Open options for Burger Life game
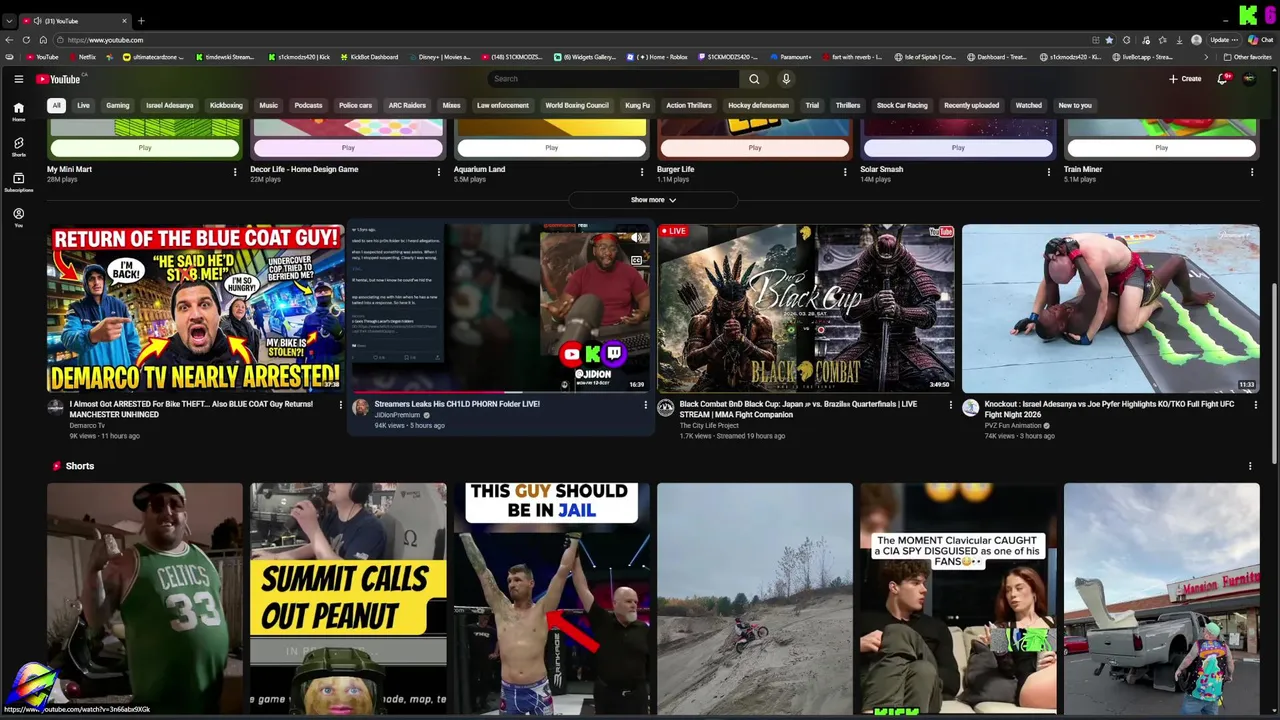Image resolution: width=1280 pixels, height=720 pixels. (845, 172)
